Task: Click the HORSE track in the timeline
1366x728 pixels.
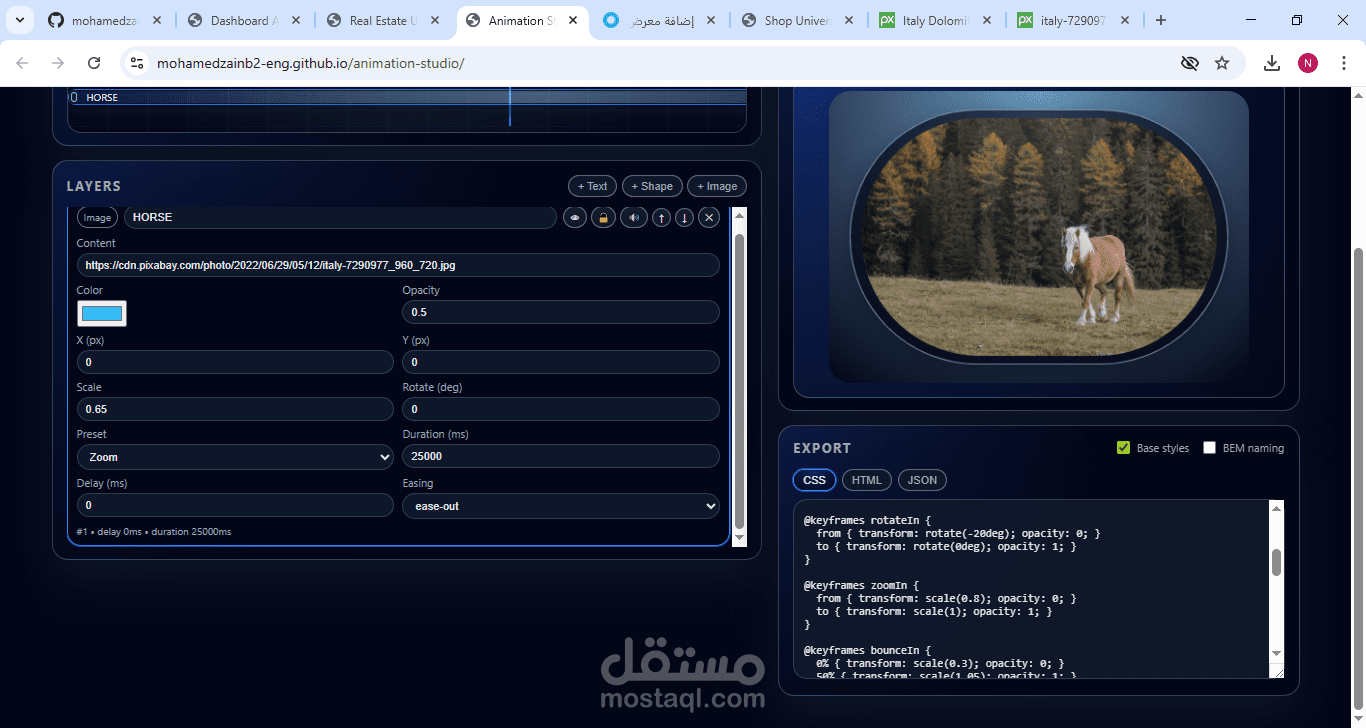Action: pos(300,97)
